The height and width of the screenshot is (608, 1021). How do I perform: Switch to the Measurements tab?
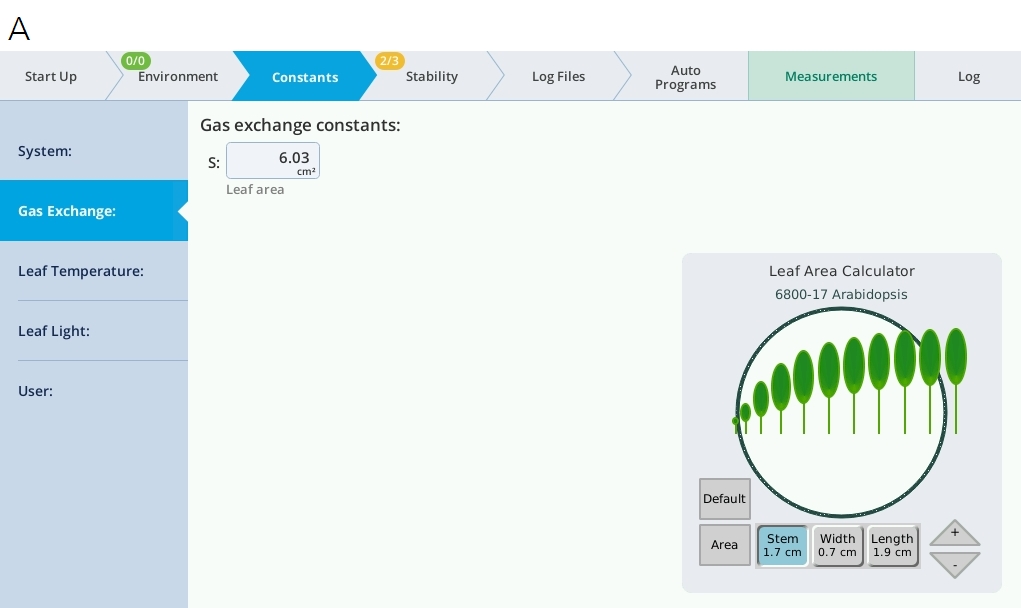[831, 76]
